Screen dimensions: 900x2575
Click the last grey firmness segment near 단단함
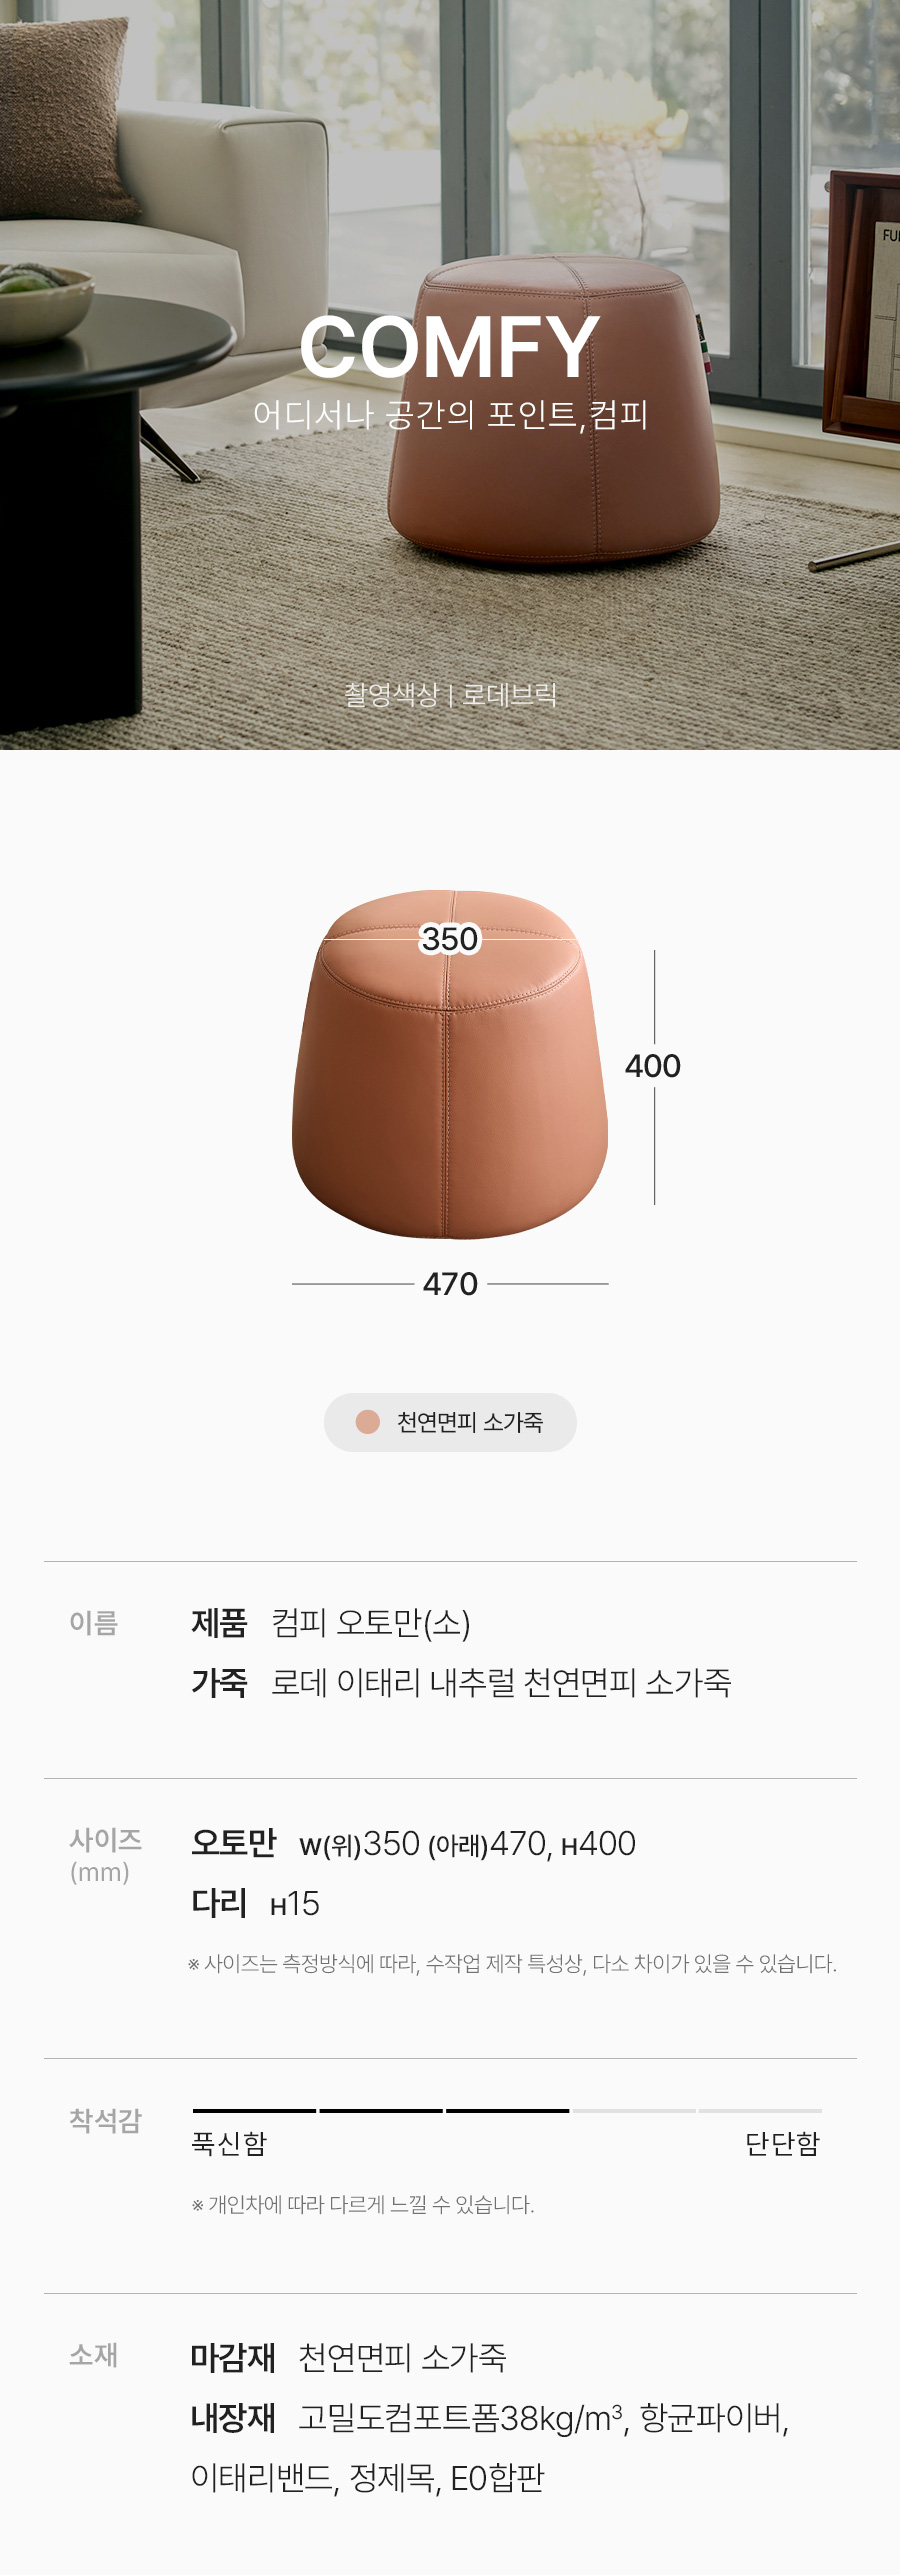(x=760, y=2110)
